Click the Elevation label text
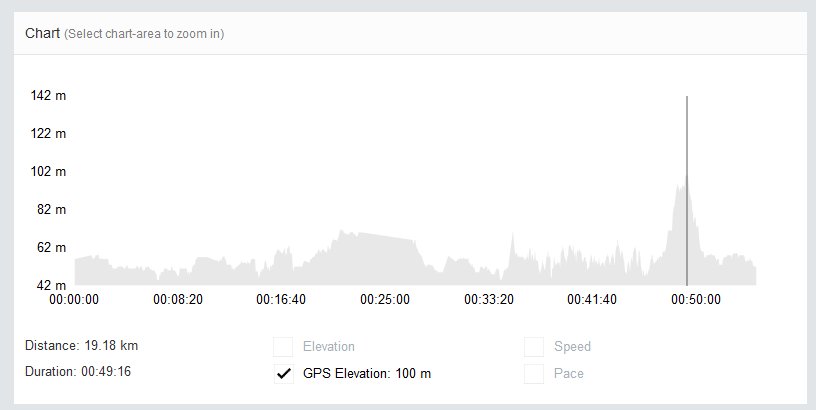Image resolution: width=816 pixels, height=410 pixels. [x=329, y=347]
